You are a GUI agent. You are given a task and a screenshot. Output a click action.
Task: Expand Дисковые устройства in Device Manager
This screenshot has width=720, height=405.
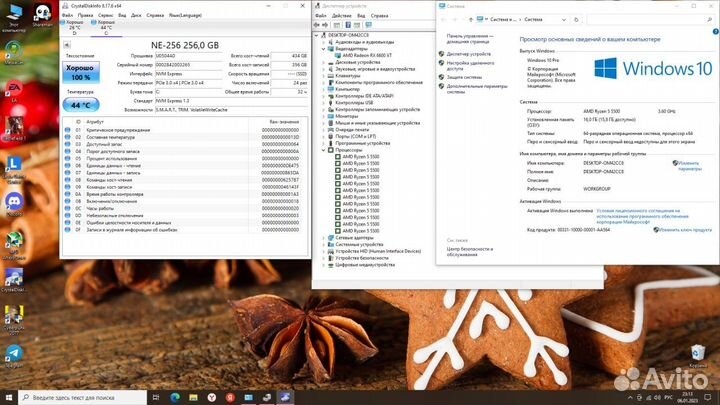click(323, 62)
